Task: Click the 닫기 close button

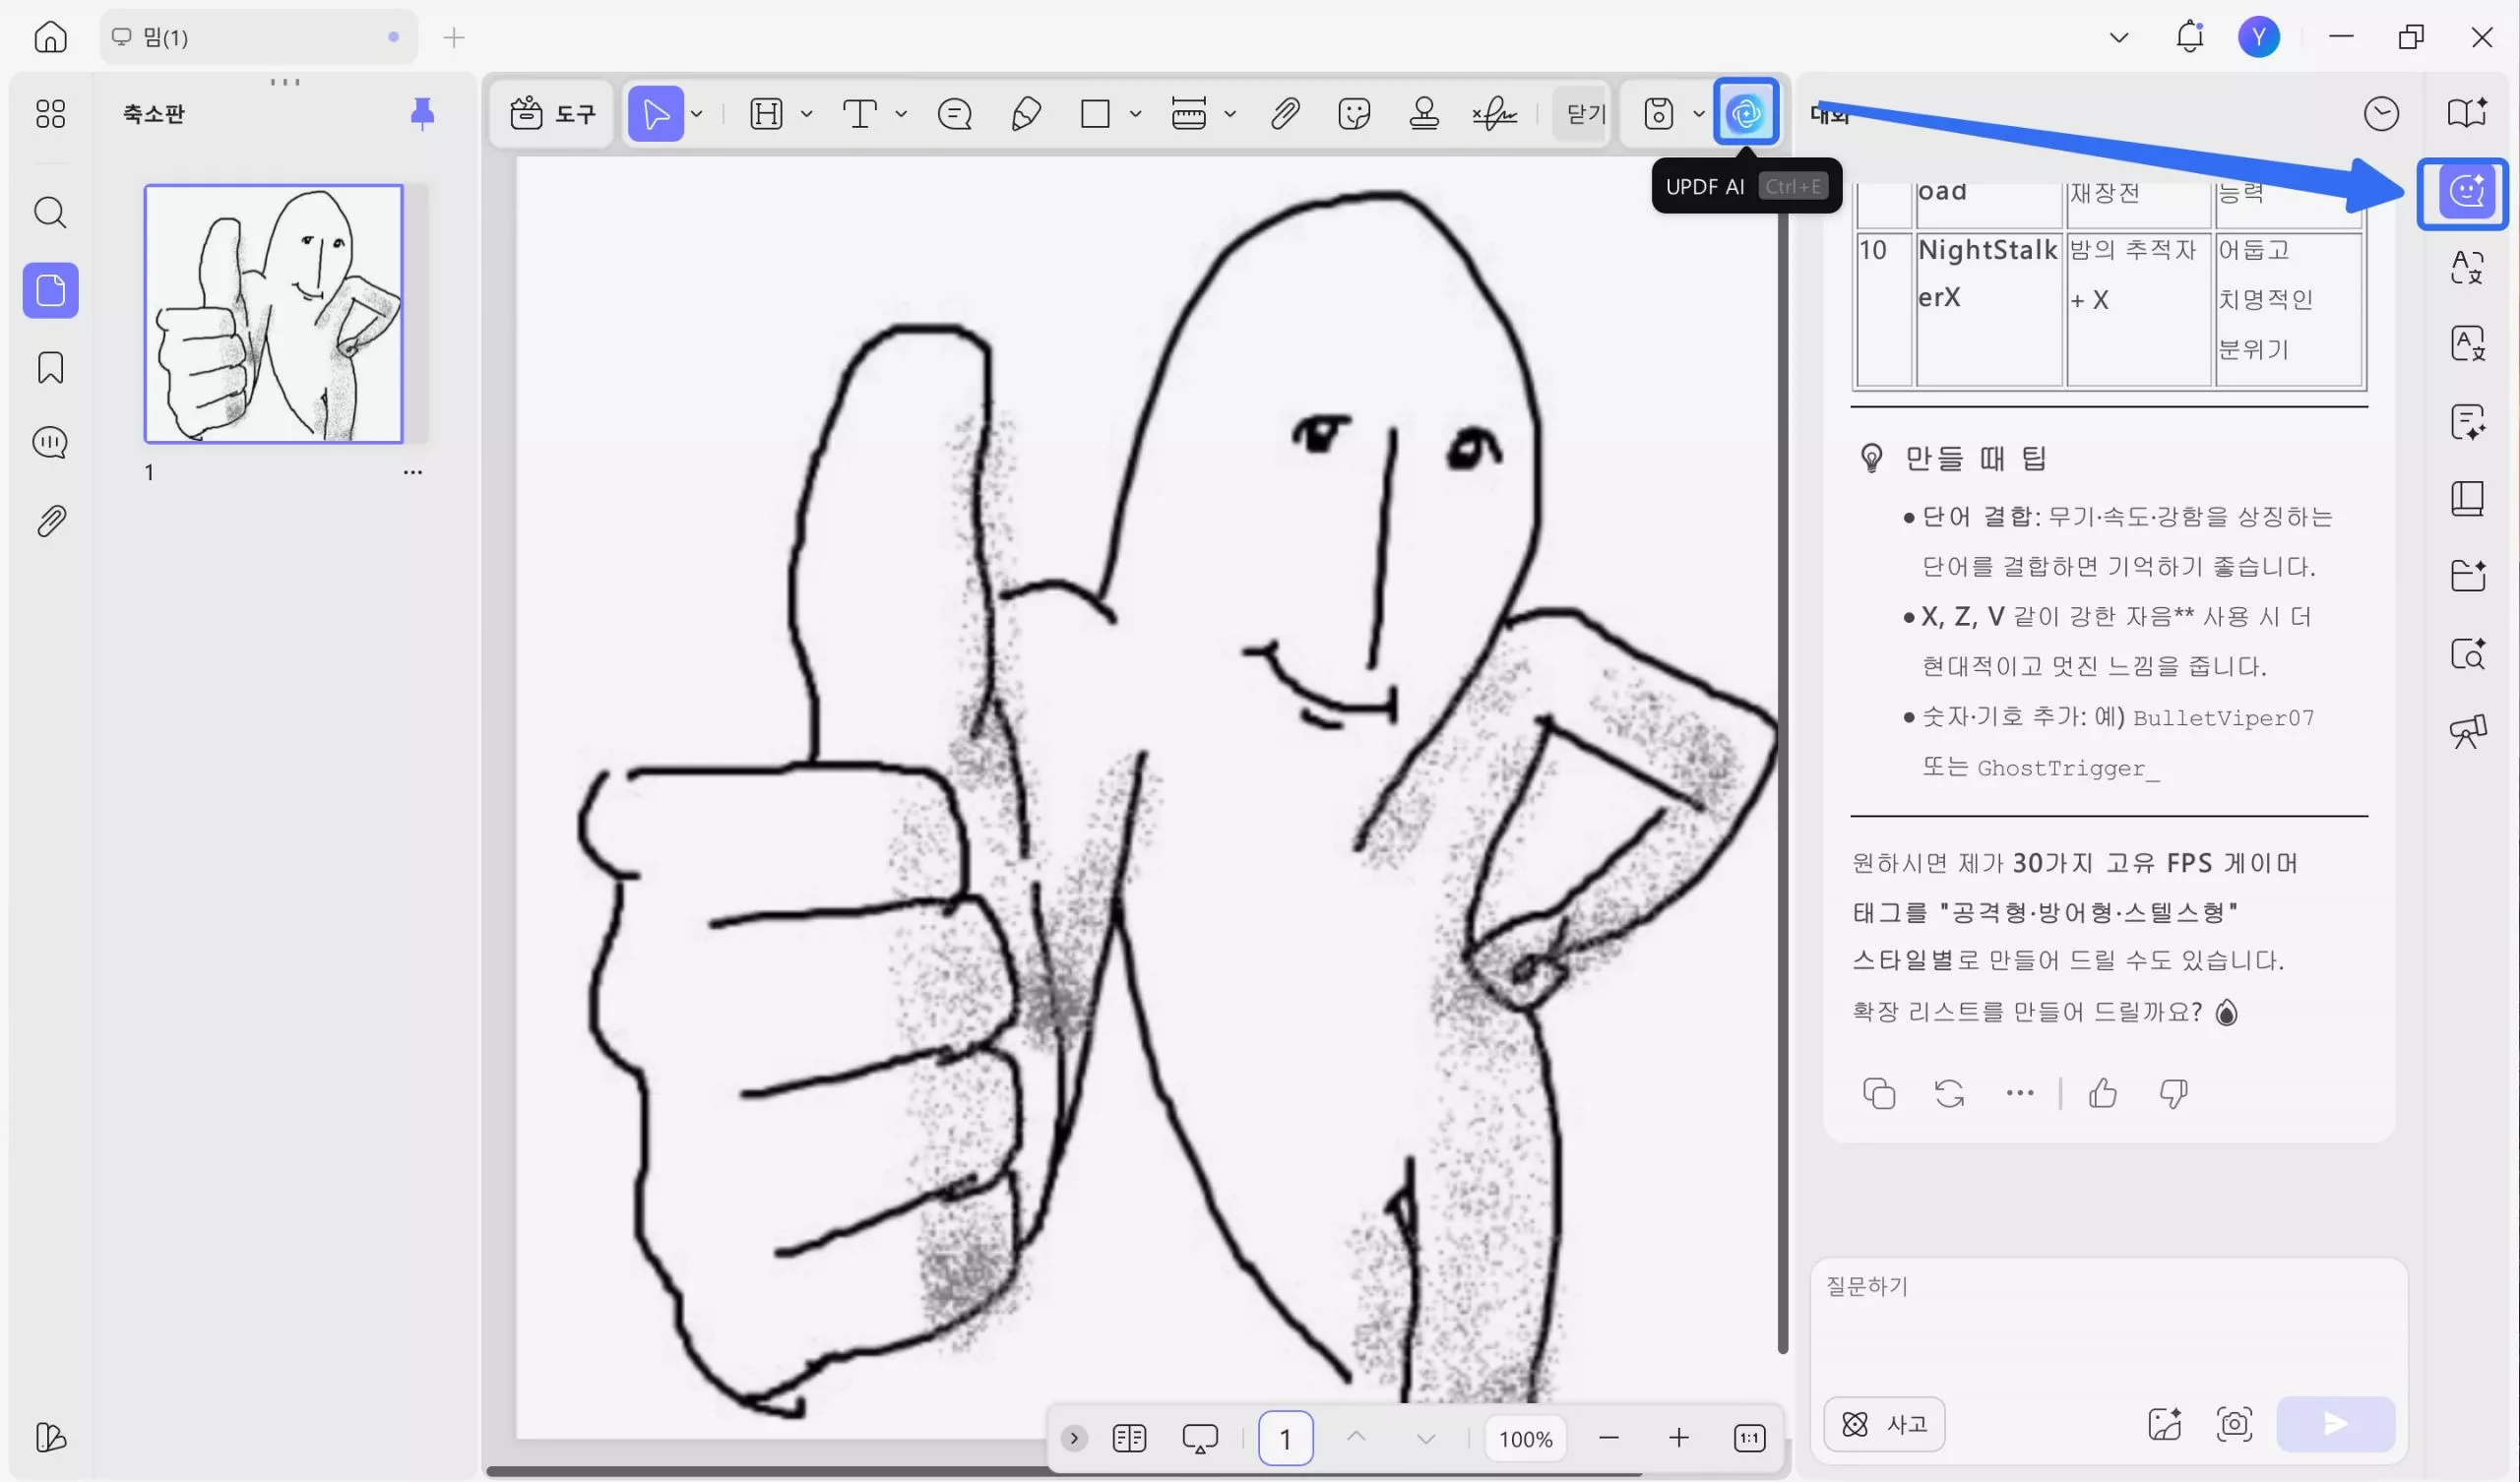Action: coord(1585,114)
